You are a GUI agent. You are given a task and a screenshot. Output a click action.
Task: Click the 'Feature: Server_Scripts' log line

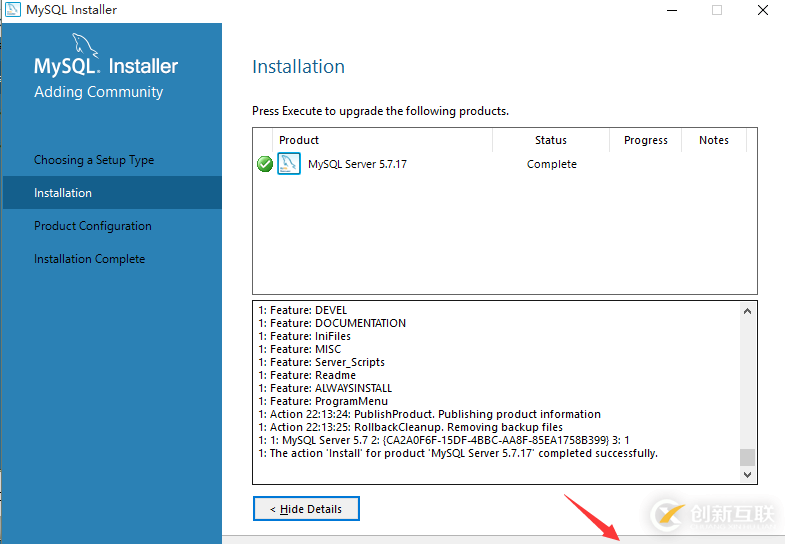(x=321, y=362)
